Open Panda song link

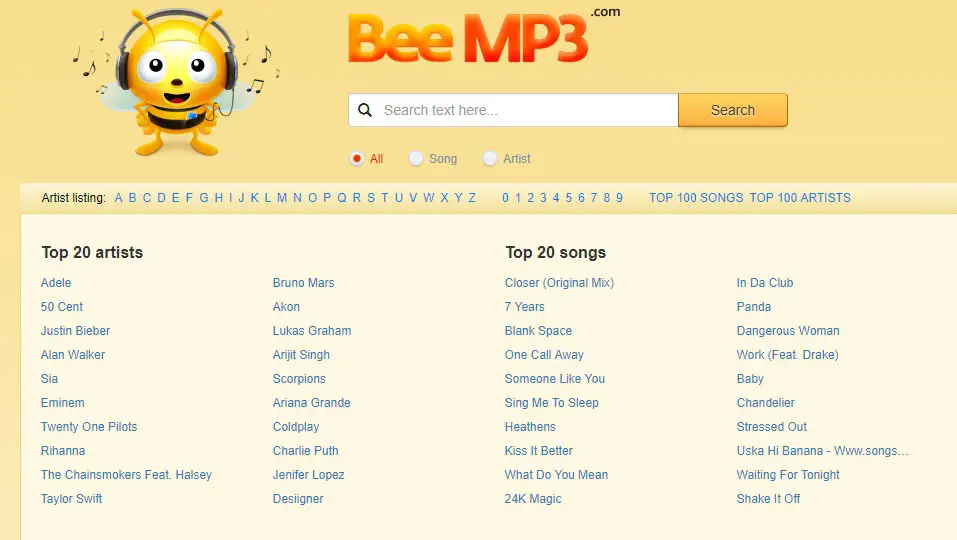click(x=754, y=306)
